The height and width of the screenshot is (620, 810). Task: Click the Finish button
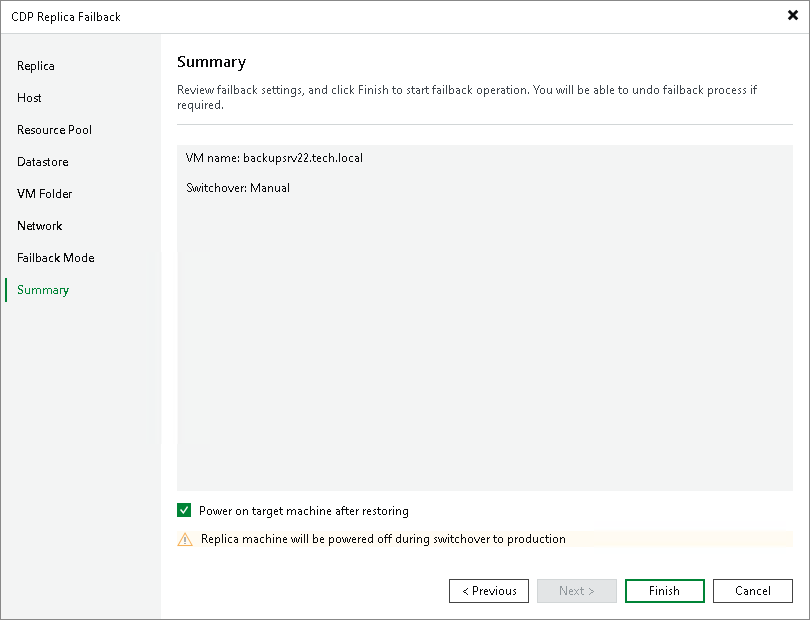(664, 590)
